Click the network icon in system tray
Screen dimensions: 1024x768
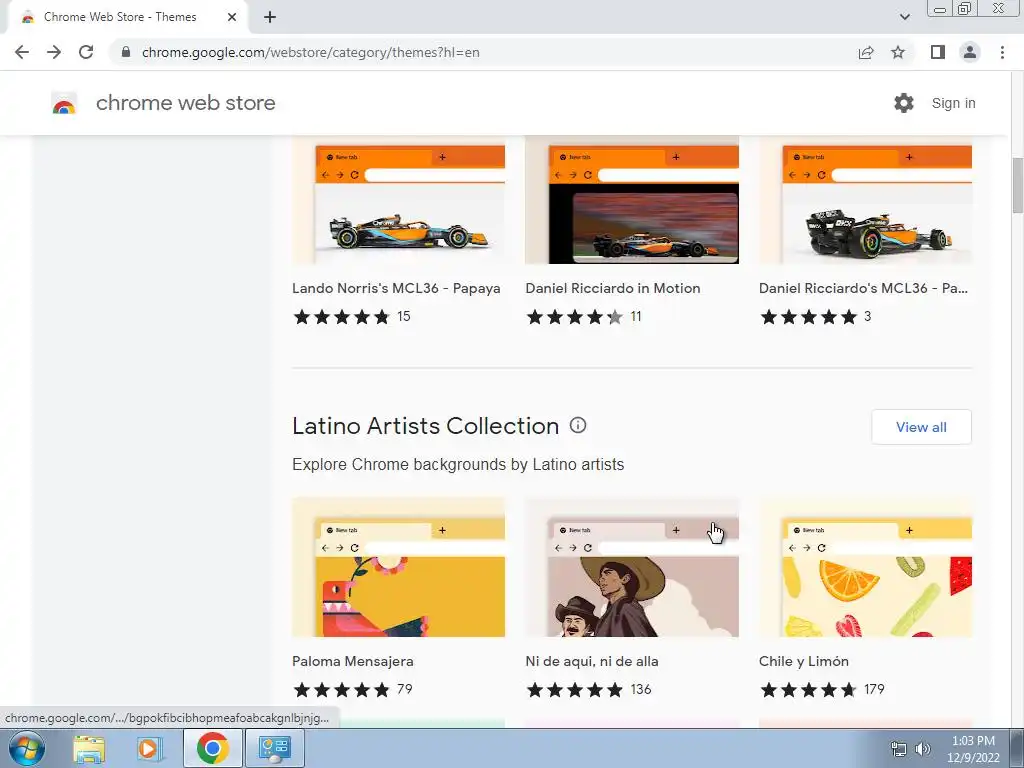(899, 749)
